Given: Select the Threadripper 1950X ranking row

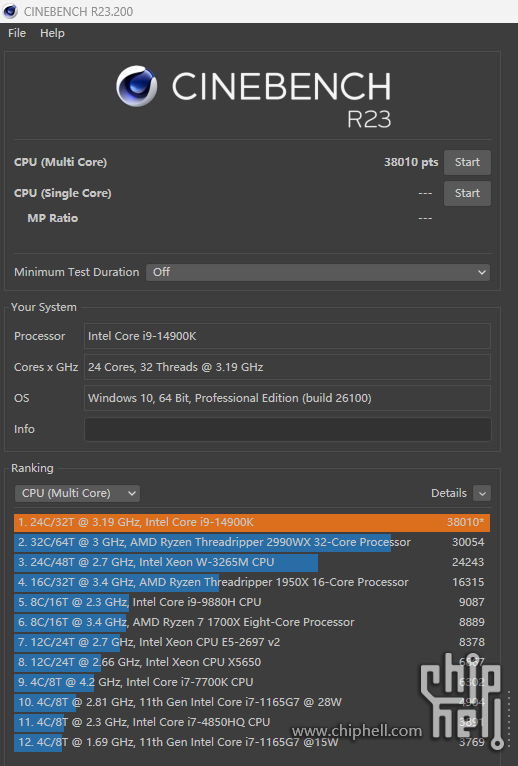Looking at the screenshot, I should pos(252,582).
